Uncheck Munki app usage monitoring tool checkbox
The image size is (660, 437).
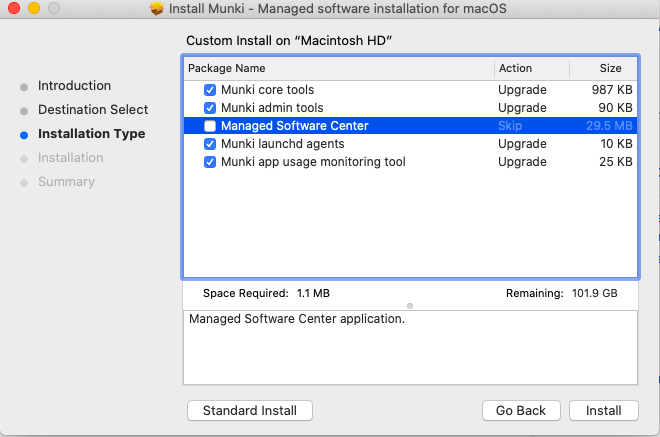point(210,162)
